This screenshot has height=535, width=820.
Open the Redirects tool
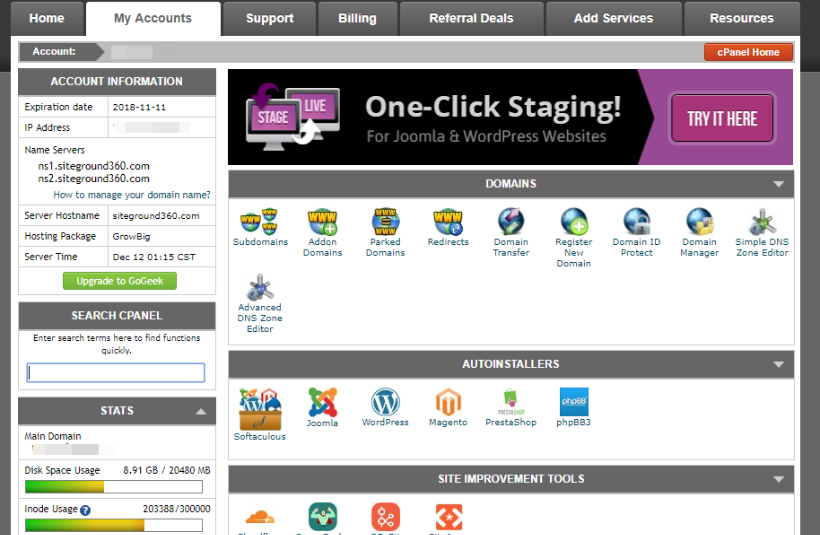tap(448, 227)
